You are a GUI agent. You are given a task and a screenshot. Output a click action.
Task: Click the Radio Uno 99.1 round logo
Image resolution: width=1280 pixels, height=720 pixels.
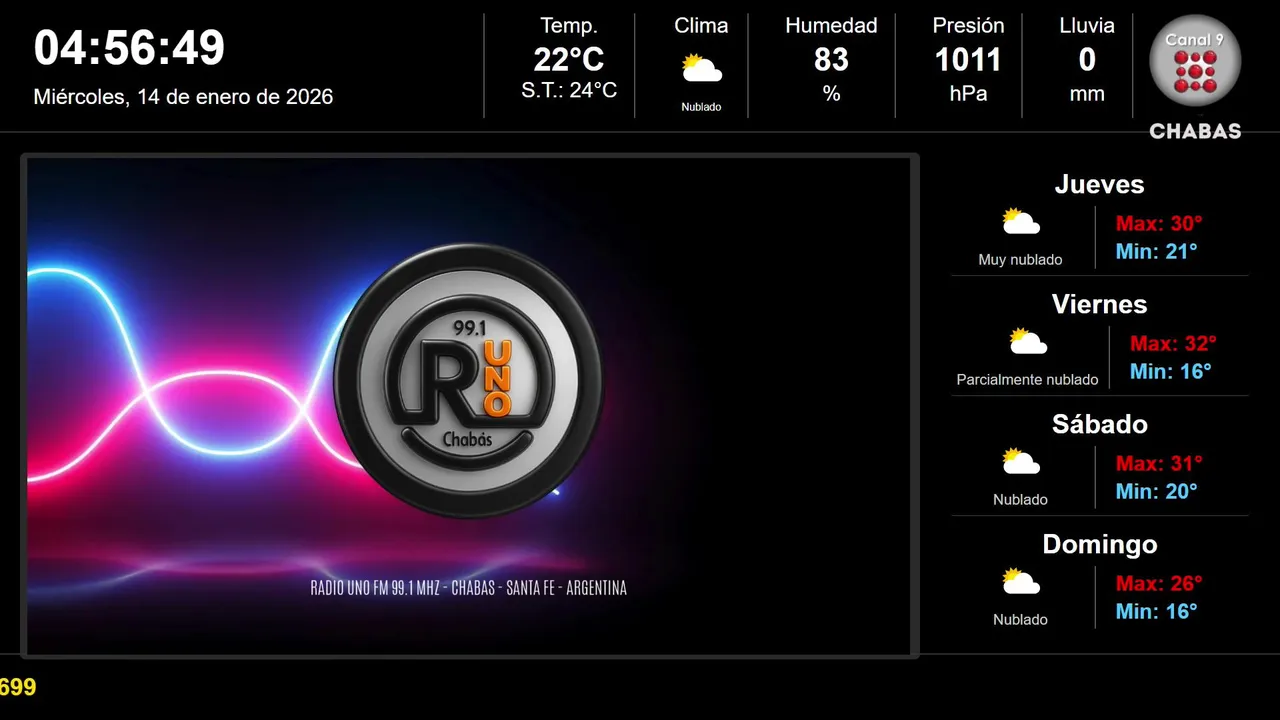point(468,380)
